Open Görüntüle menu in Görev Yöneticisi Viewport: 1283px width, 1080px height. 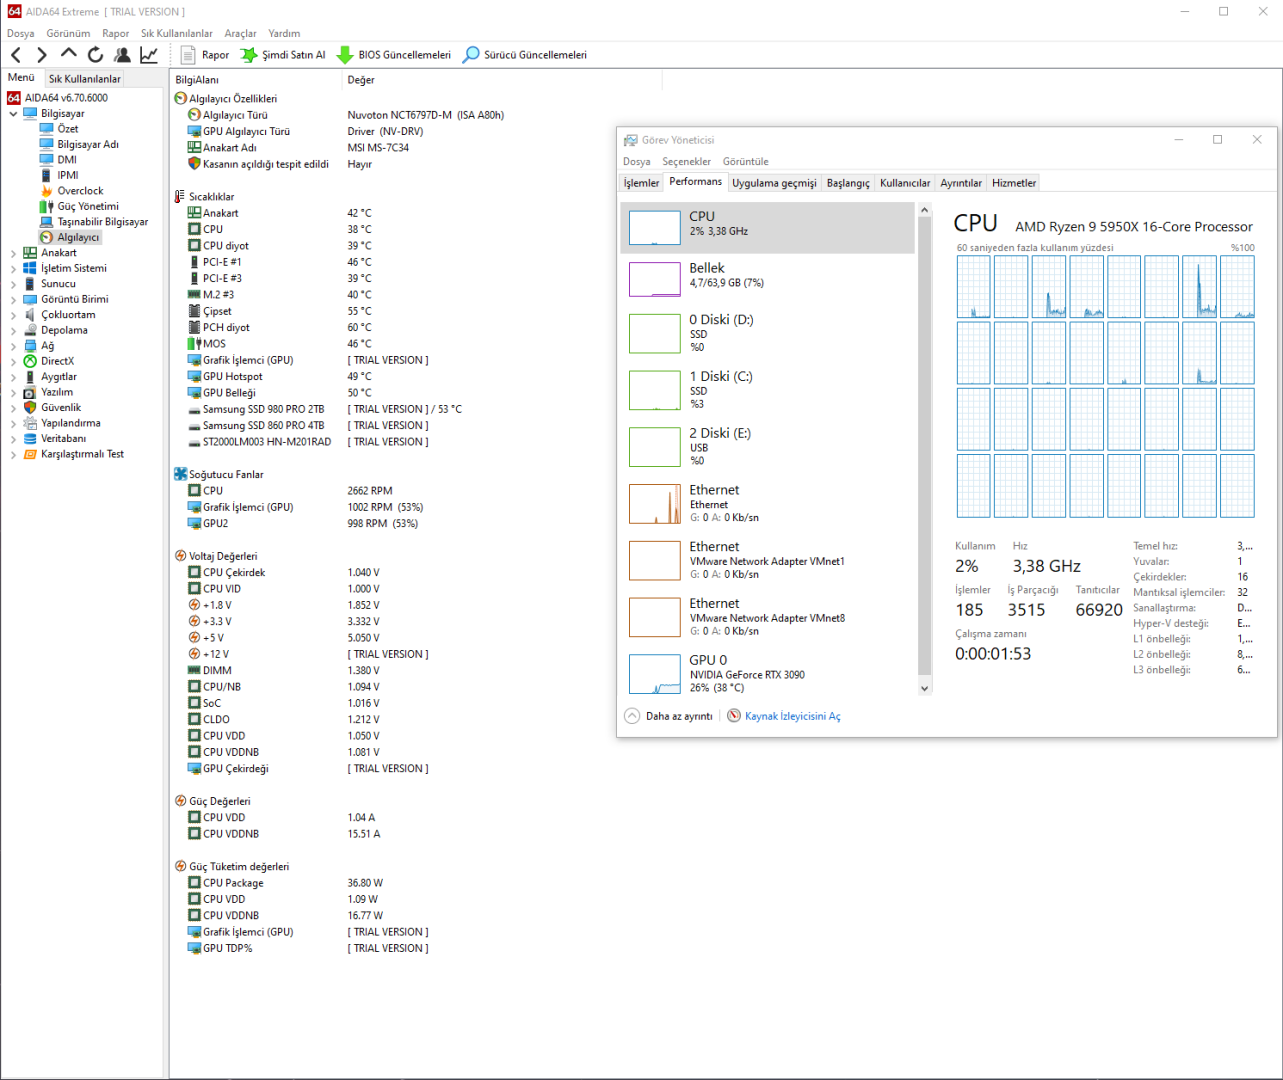[x=746, y=161]
